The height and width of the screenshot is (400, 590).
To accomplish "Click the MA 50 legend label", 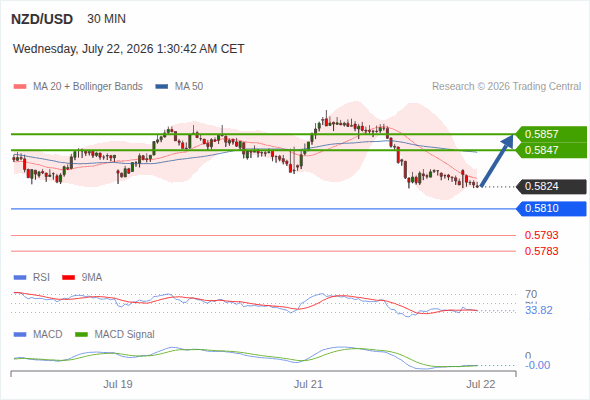I will (x=189, y=87).
